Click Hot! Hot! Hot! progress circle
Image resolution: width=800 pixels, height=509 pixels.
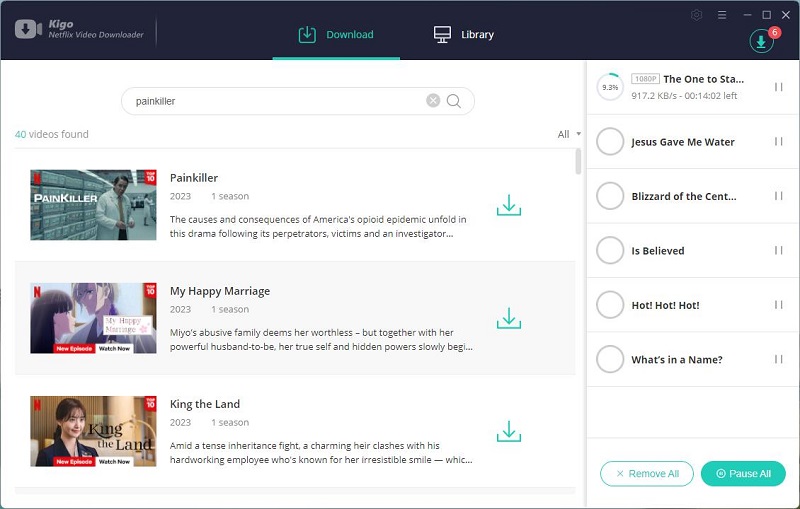610,304
